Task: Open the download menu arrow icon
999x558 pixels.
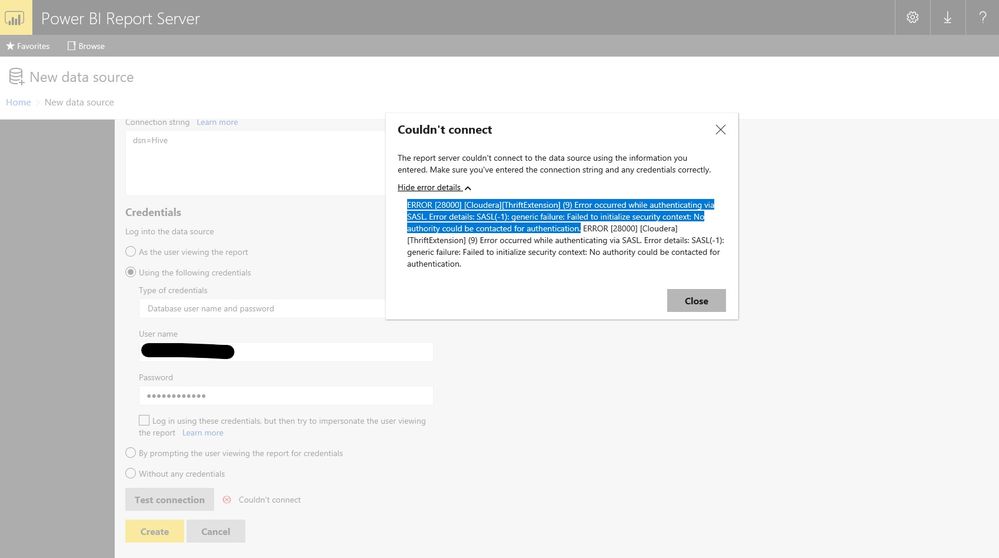Action: tap(947, 17)
